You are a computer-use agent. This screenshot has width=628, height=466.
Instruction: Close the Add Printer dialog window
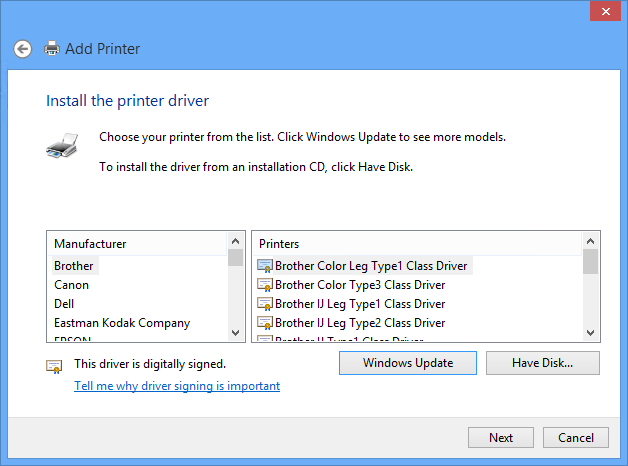[602, 11]
